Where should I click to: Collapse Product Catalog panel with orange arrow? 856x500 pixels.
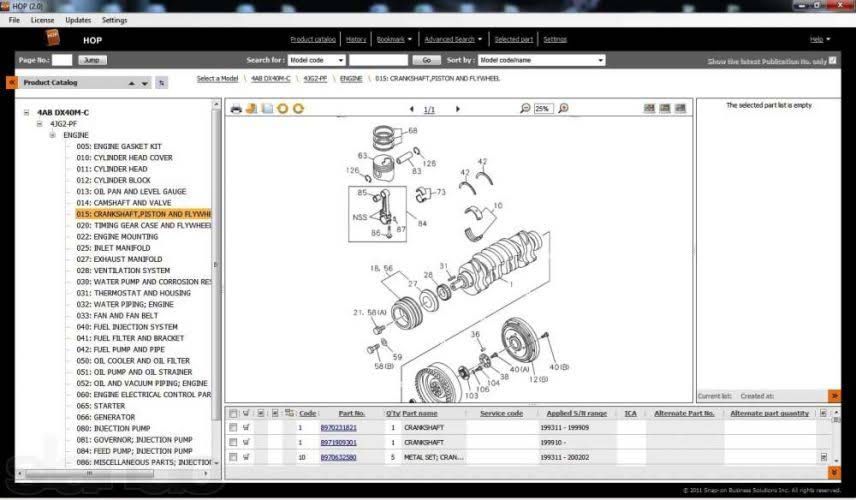coord(11,82)
